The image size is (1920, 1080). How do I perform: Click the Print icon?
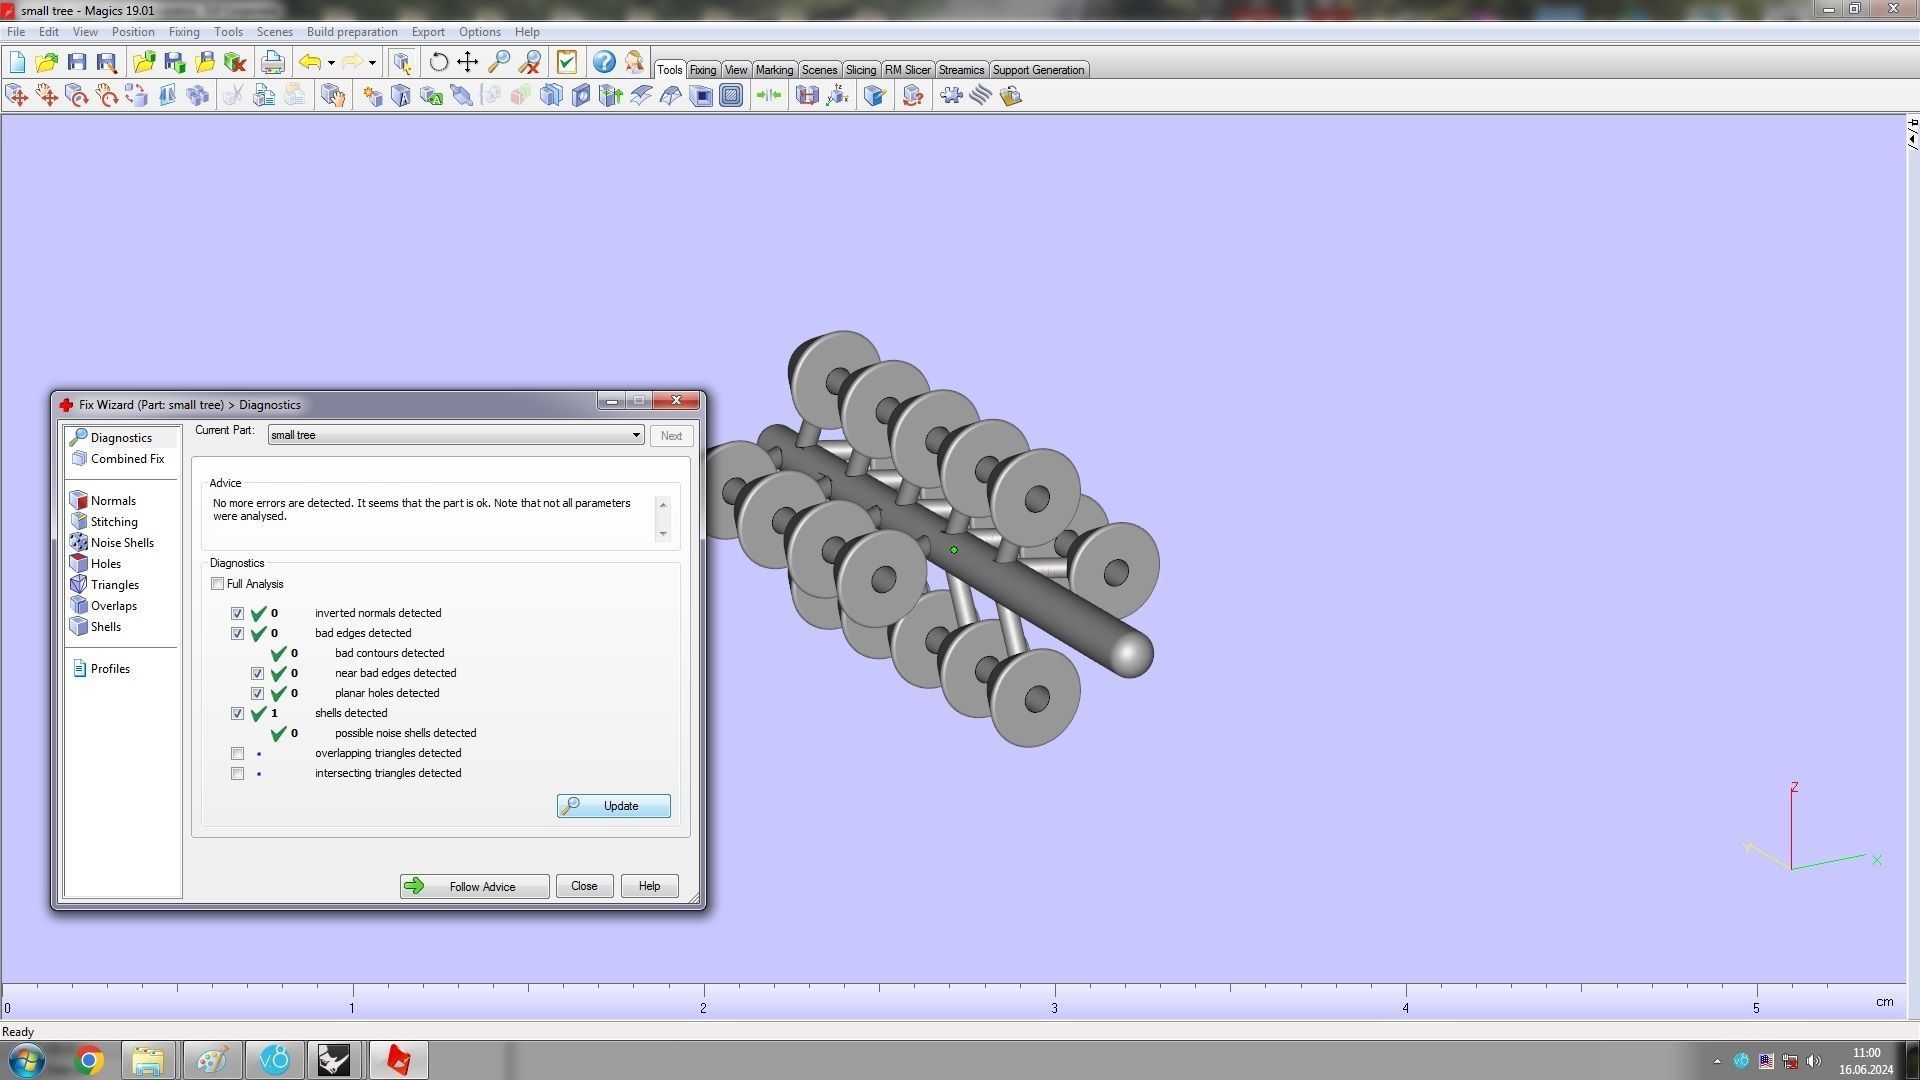pyautogui.click(x=272, y=62)
